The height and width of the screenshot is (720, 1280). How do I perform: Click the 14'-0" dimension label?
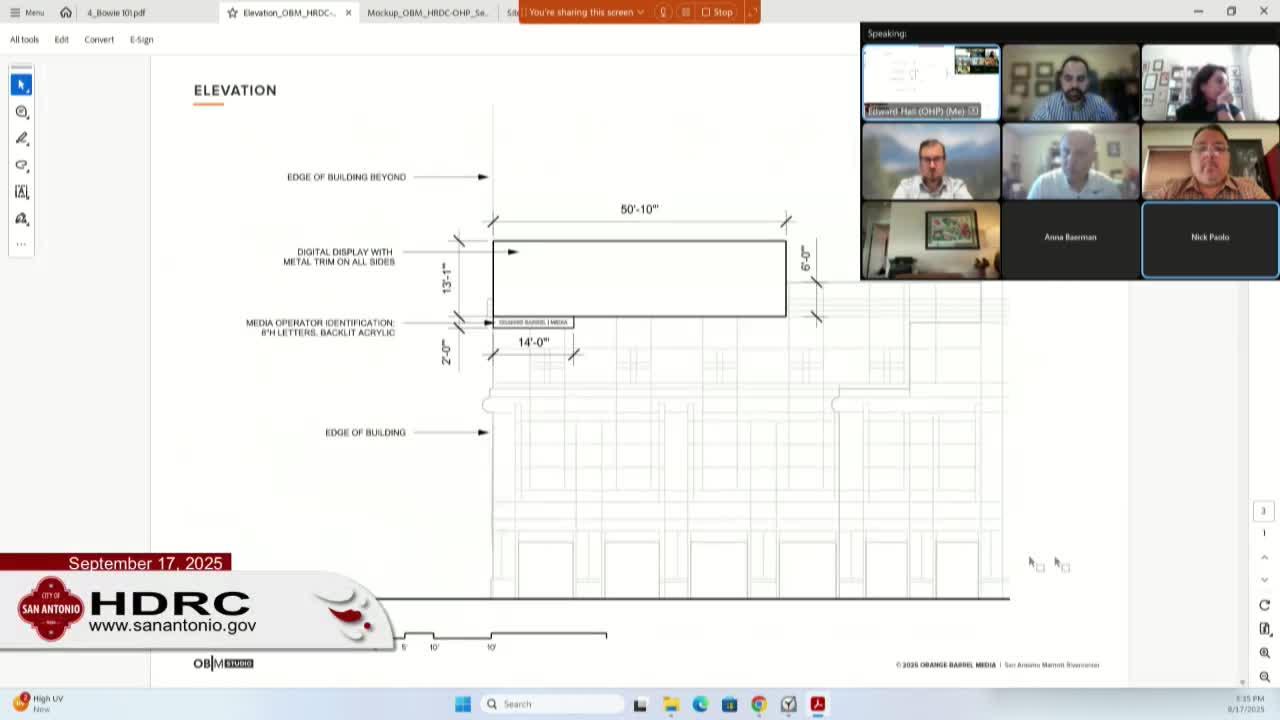[534, 342]
